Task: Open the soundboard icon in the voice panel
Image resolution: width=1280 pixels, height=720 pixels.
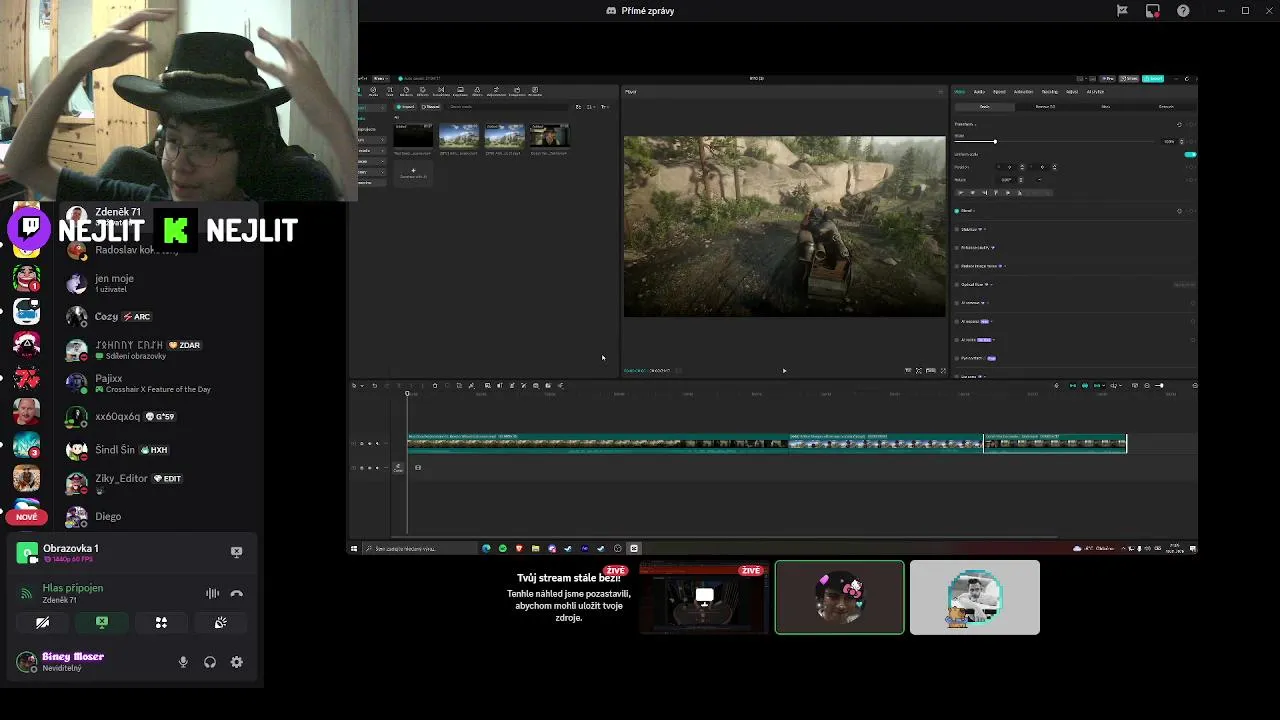Action: [220, 622]
